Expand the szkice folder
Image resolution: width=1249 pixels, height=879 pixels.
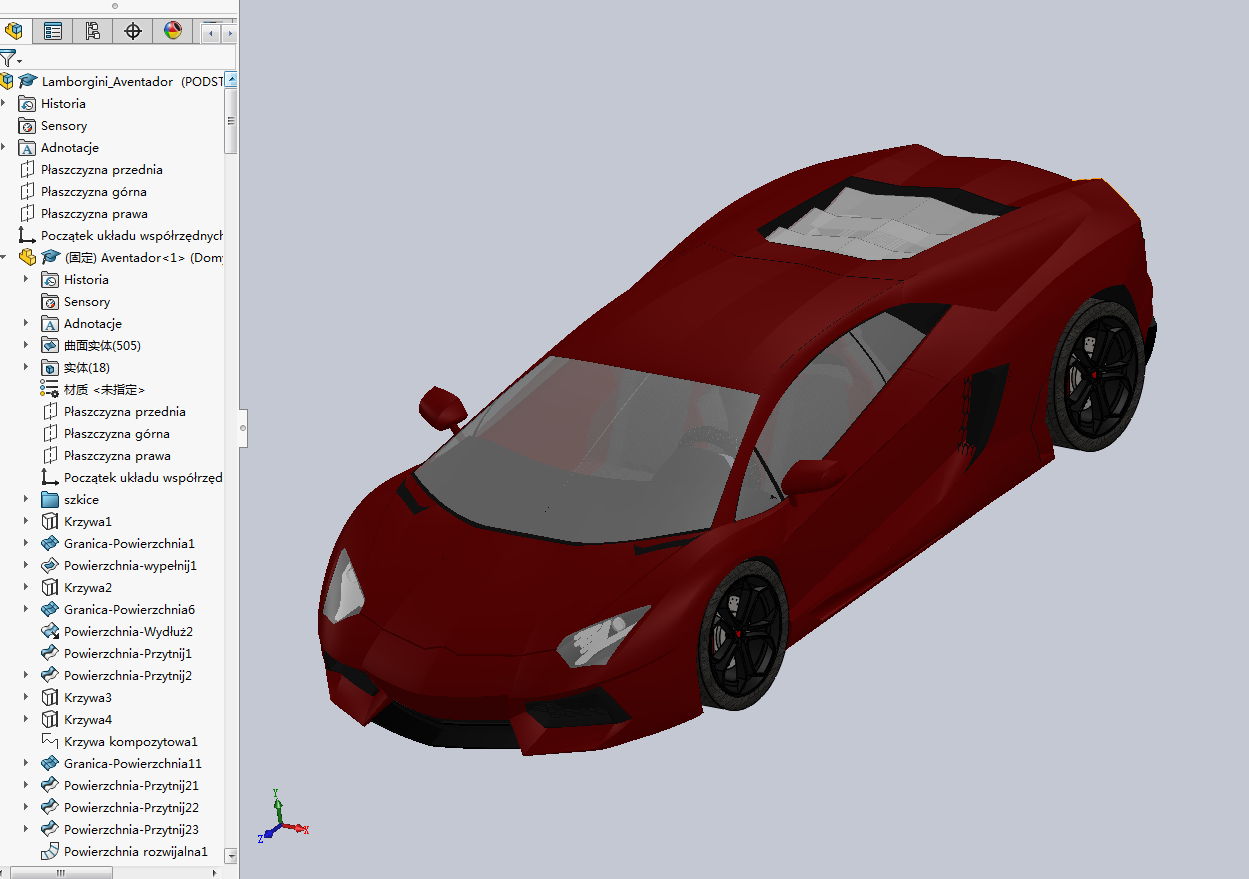point(25,499)
